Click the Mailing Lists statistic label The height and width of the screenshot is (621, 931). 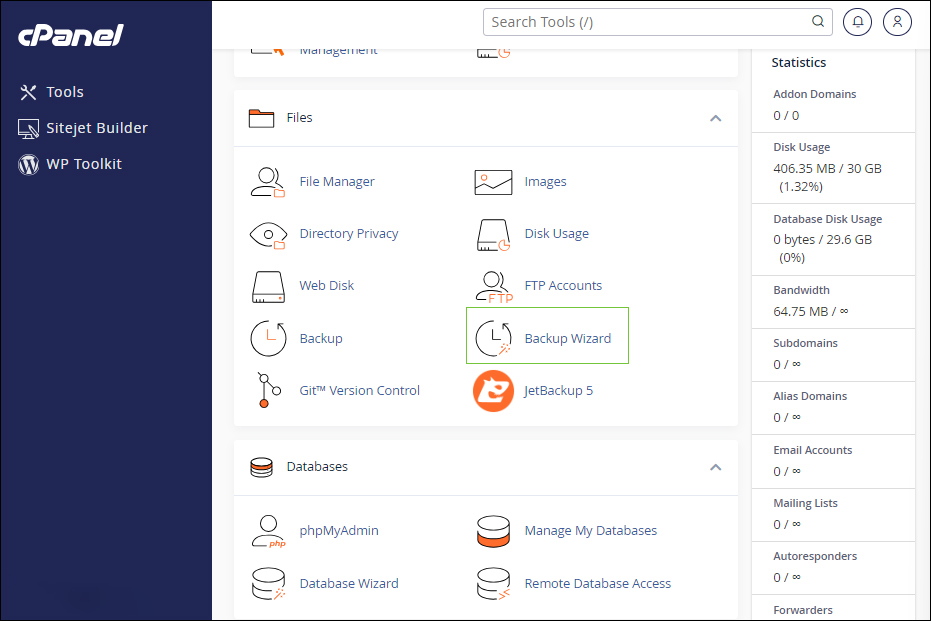pos(805,503)
